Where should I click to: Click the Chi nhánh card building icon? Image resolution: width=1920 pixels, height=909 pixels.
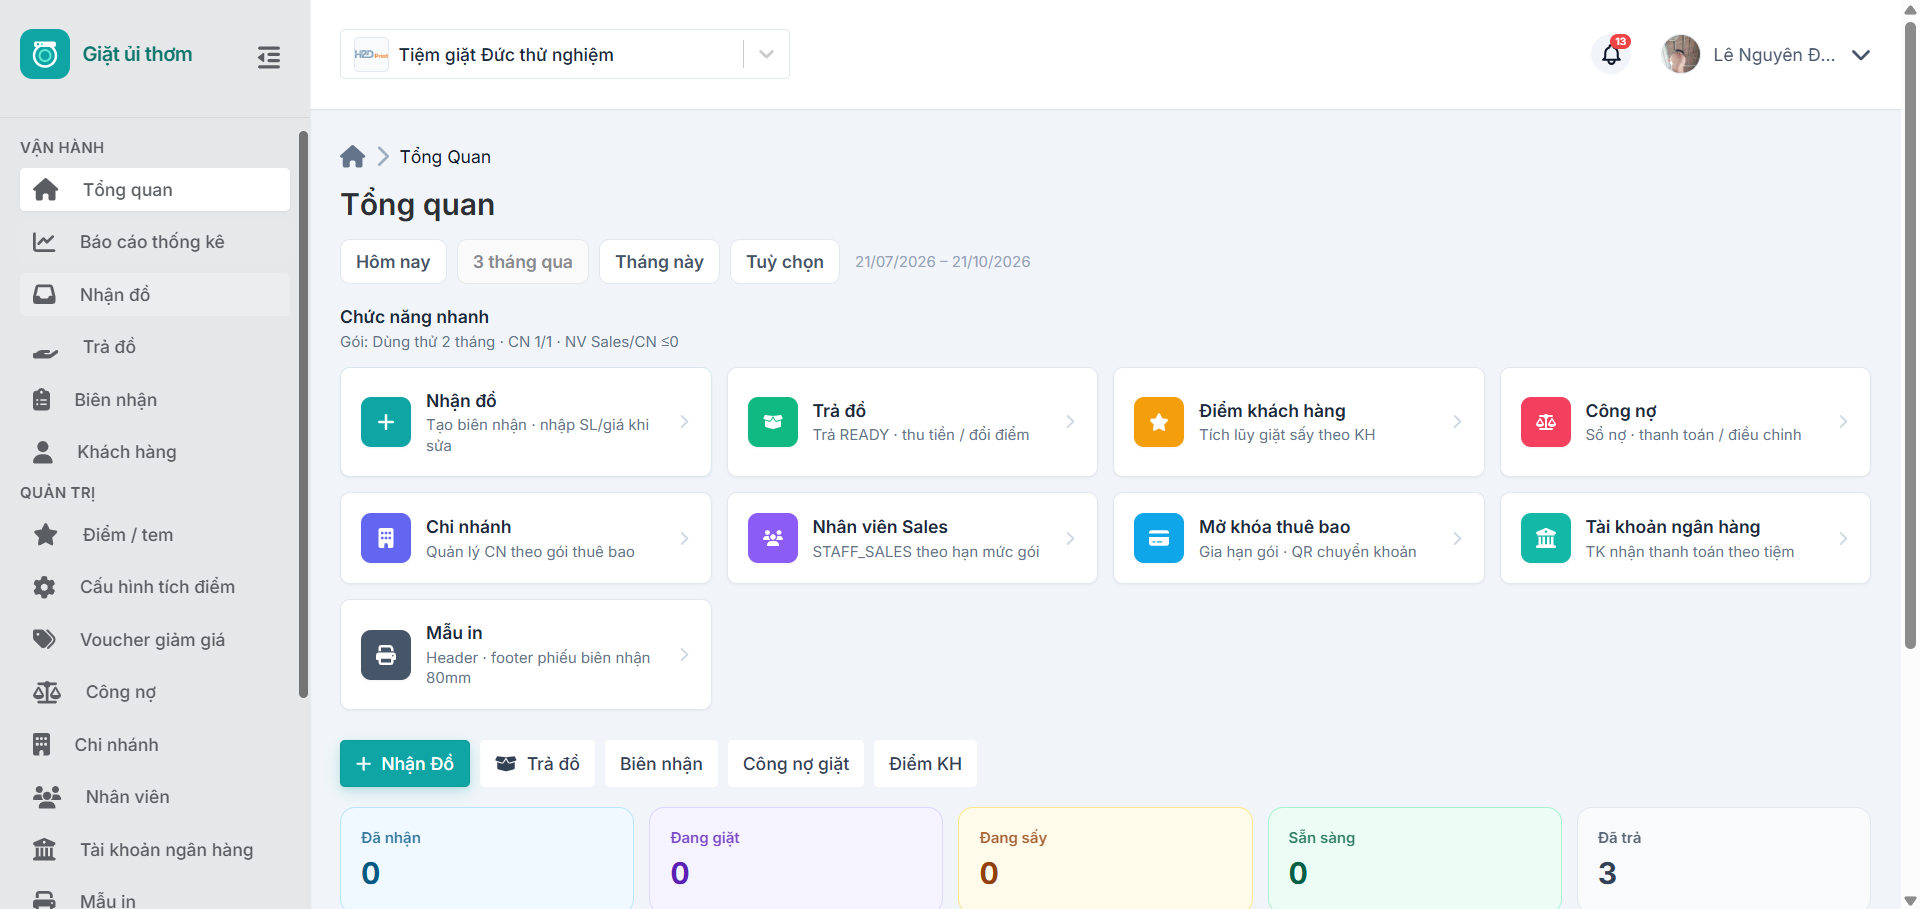[x=386, y=538]
